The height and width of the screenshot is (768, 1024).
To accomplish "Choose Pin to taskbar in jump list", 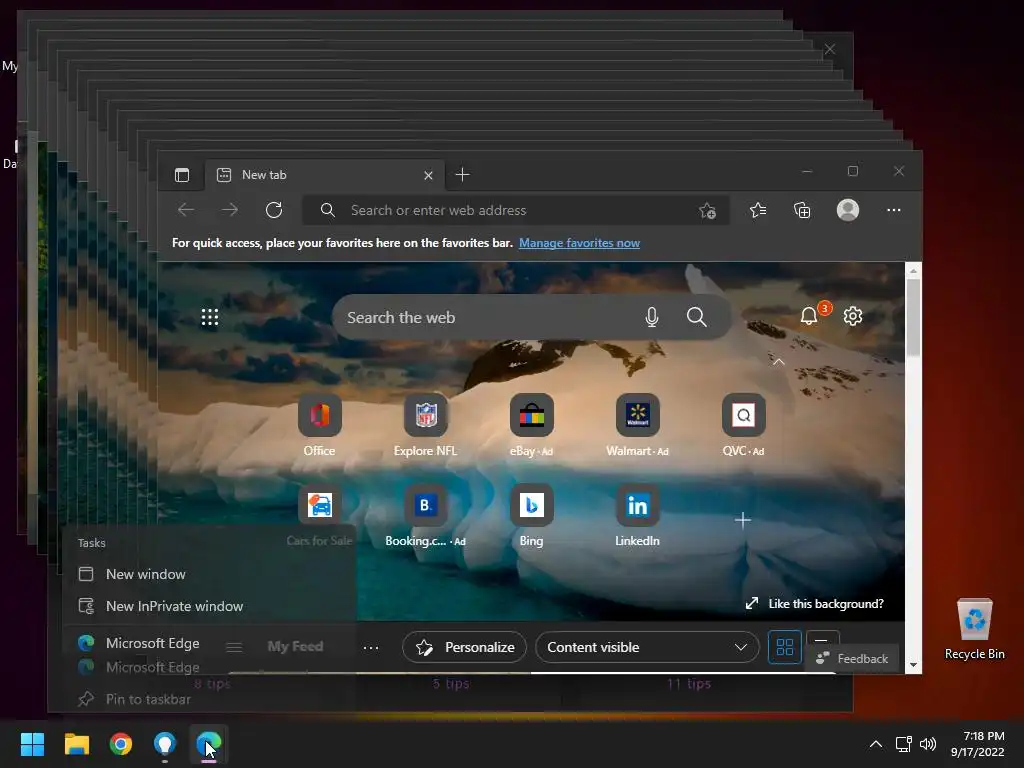I will coord(209,699).
